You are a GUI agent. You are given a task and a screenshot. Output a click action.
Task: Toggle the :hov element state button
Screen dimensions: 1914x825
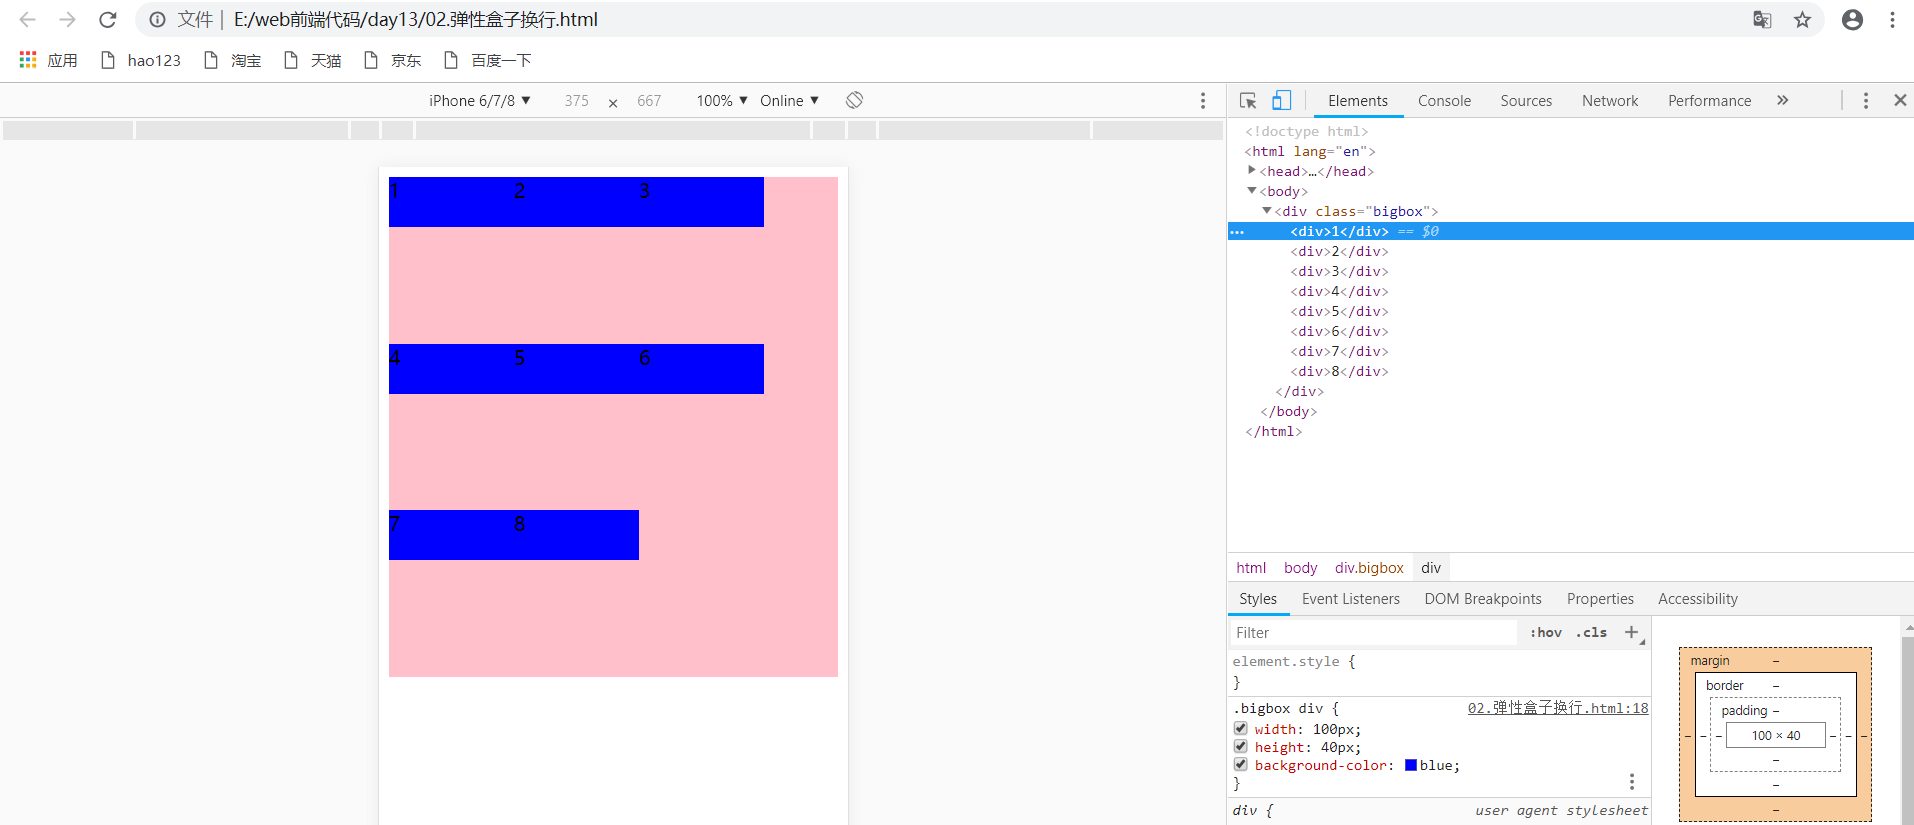[1546, 633]
